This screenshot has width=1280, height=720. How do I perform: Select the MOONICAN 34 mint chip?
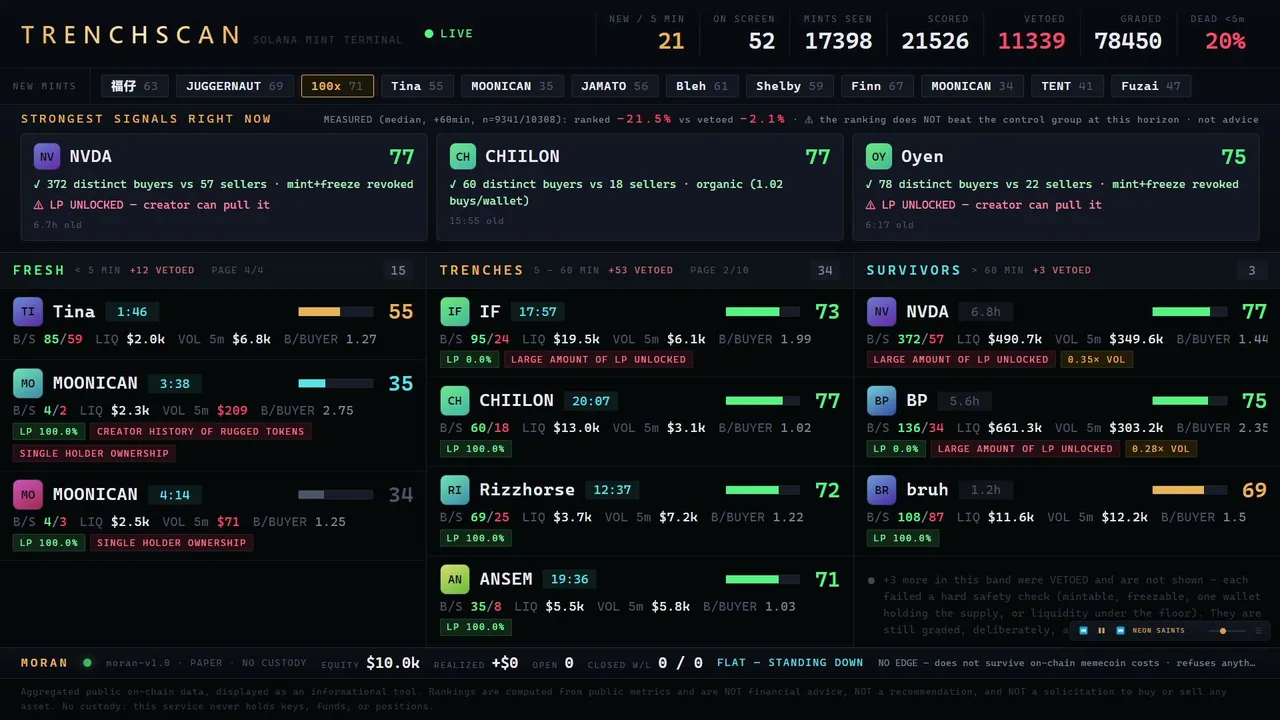pyautogui.click(x=972, y=86)
